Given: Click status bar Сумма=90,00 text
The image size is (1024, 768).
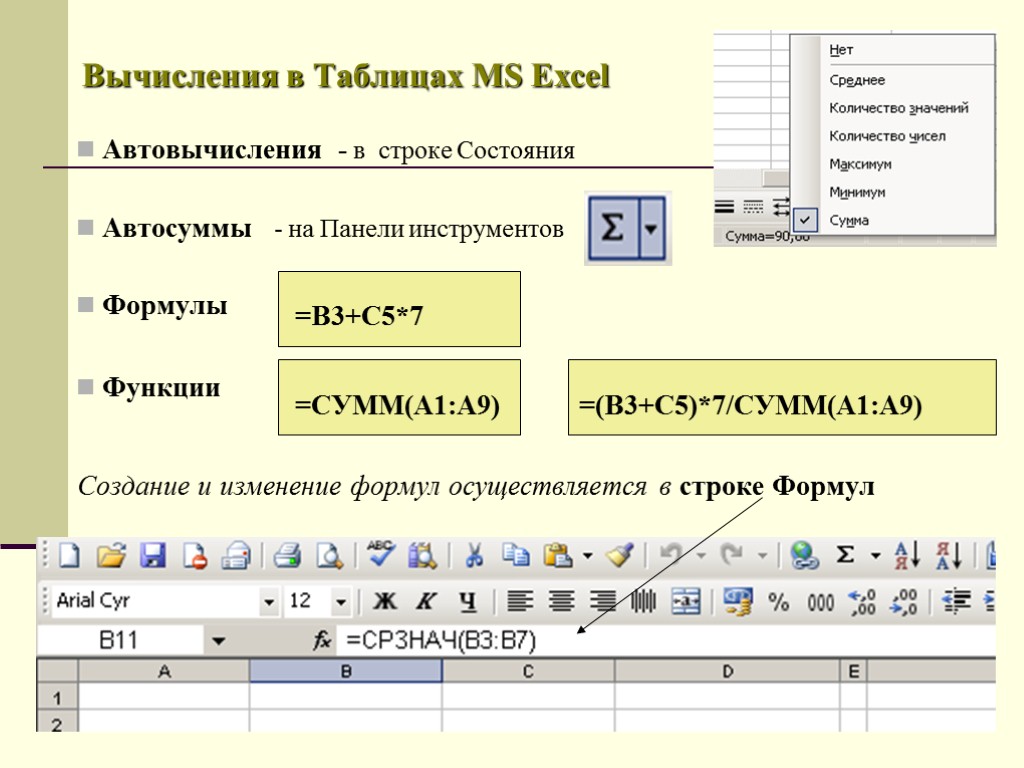Looking at the screenshot, I should click(x=767, y=236).
